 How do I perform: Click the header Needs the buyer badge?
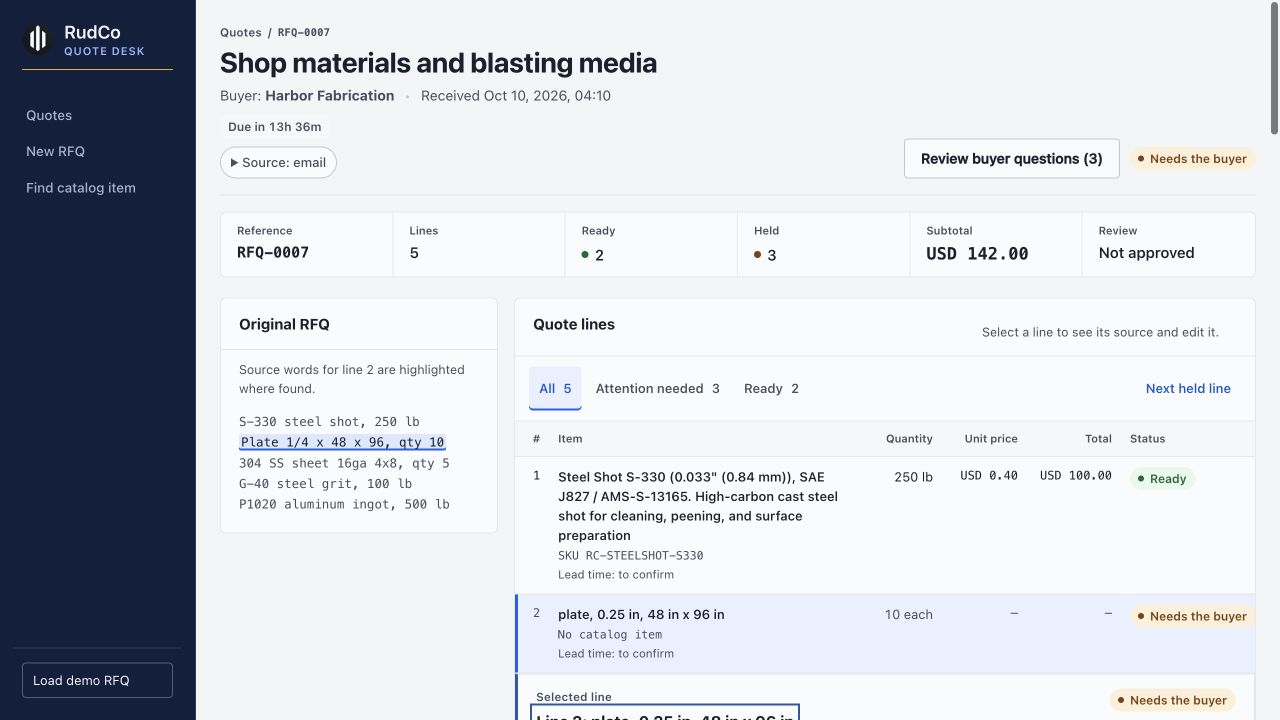click(x=1192, y=159)
